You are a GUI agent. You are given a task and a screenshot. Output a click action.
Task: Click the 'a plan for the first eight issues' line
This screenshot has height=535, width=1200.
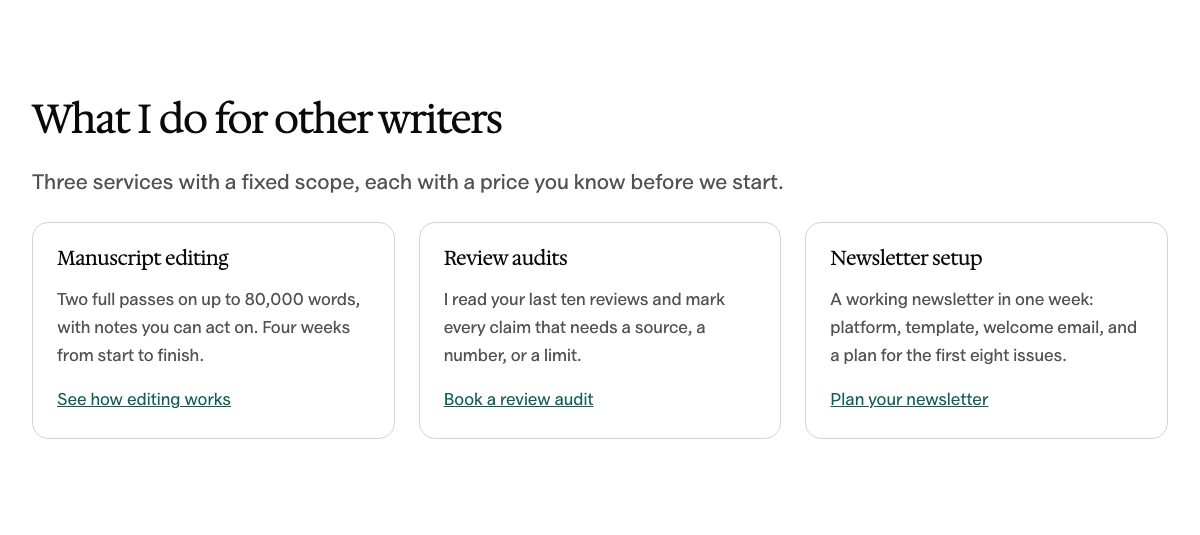(948, 355)
